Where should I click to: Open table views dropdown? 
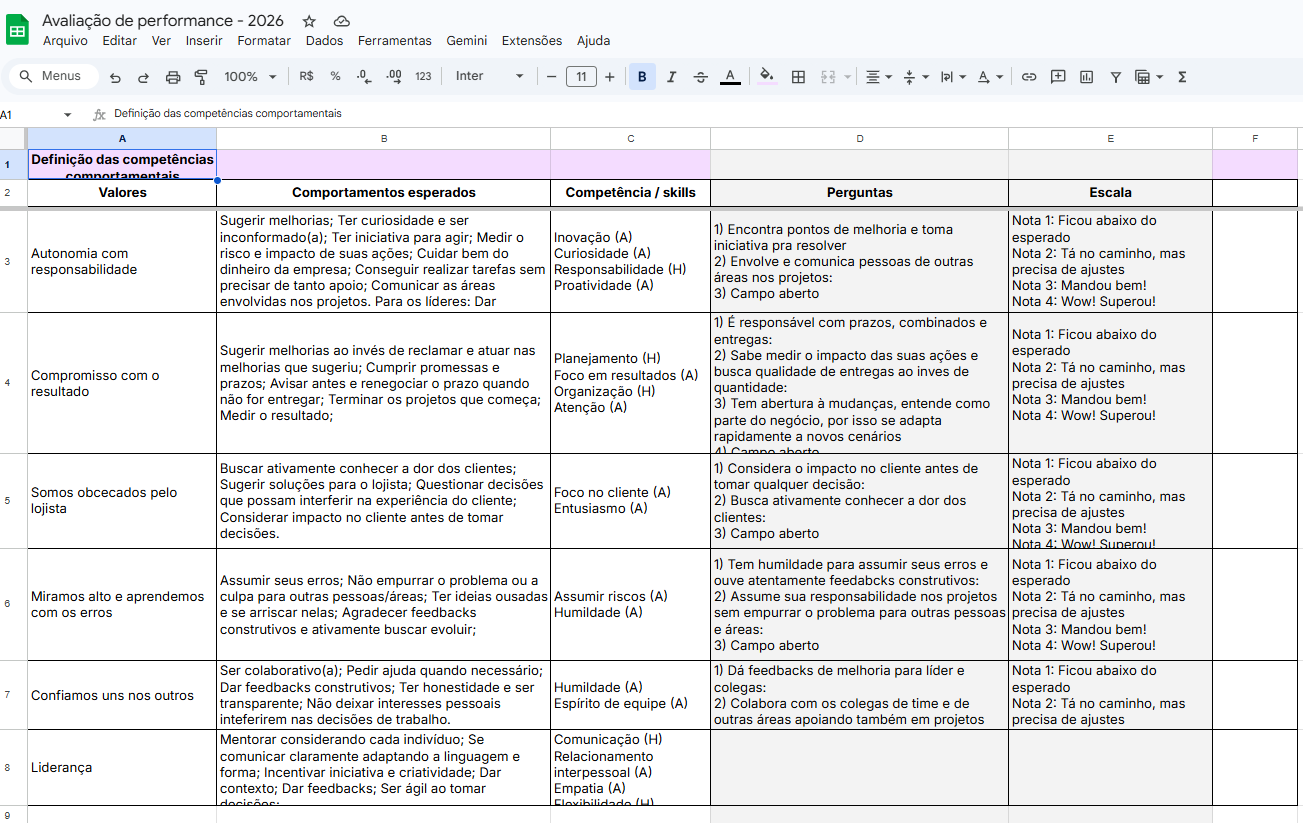click(x=1149, y=77)
